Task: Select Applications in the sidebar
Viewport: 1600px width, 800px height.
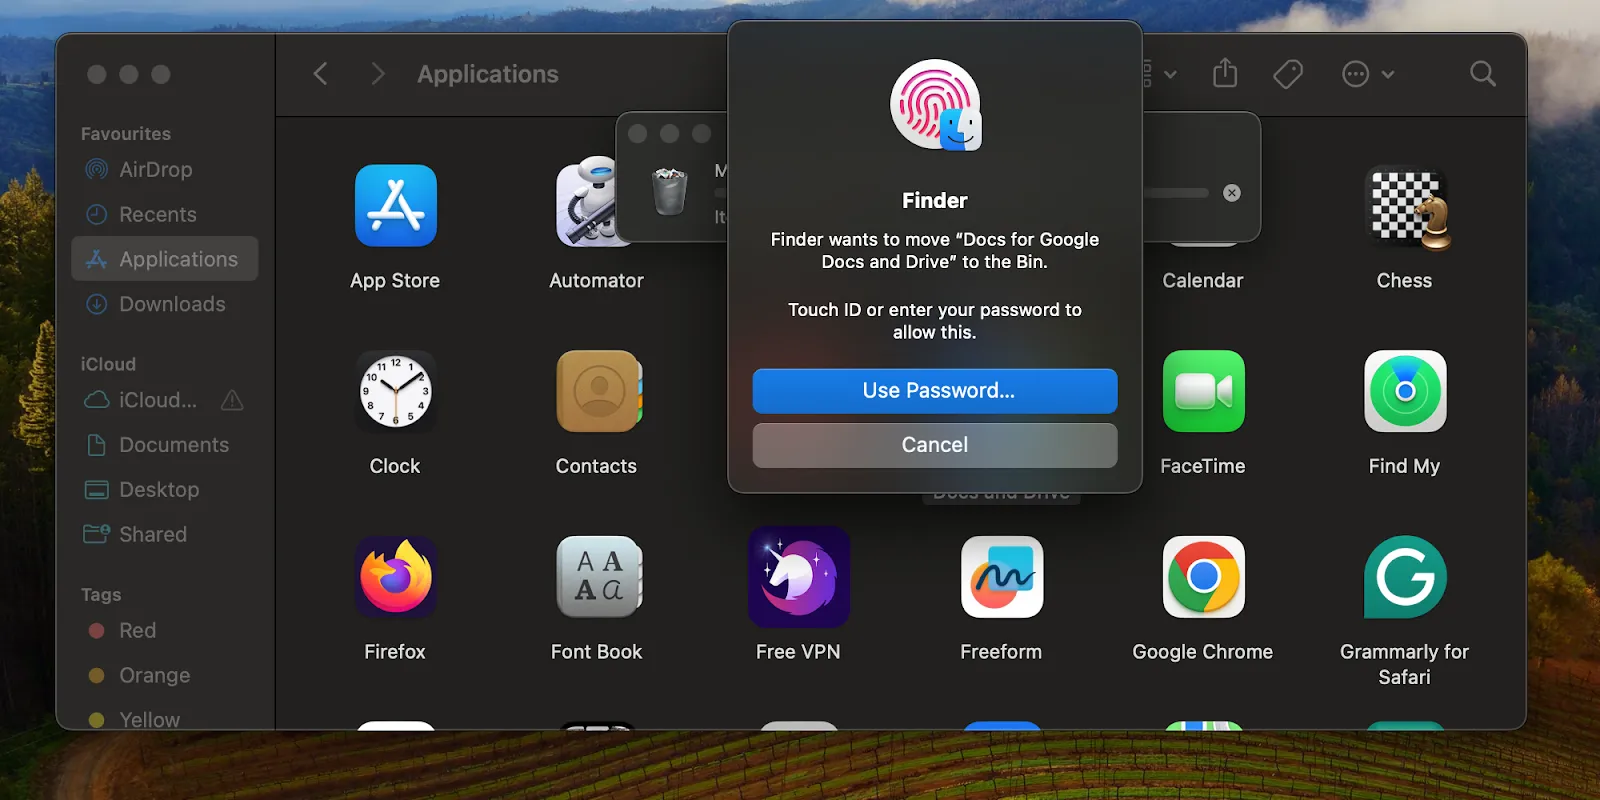Action: pos(165,259)
